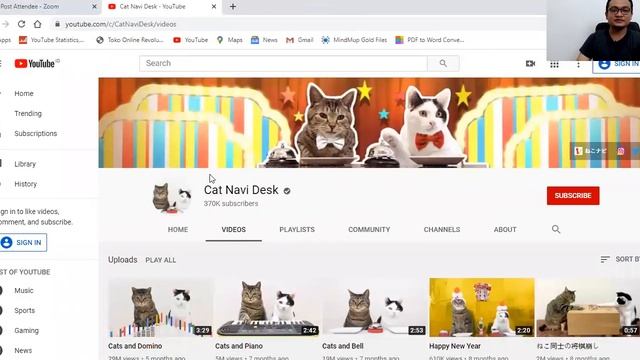This screenshot has height=360, width=640.
Task: Click the Happy New Year video title
Action: click(455, 346)
